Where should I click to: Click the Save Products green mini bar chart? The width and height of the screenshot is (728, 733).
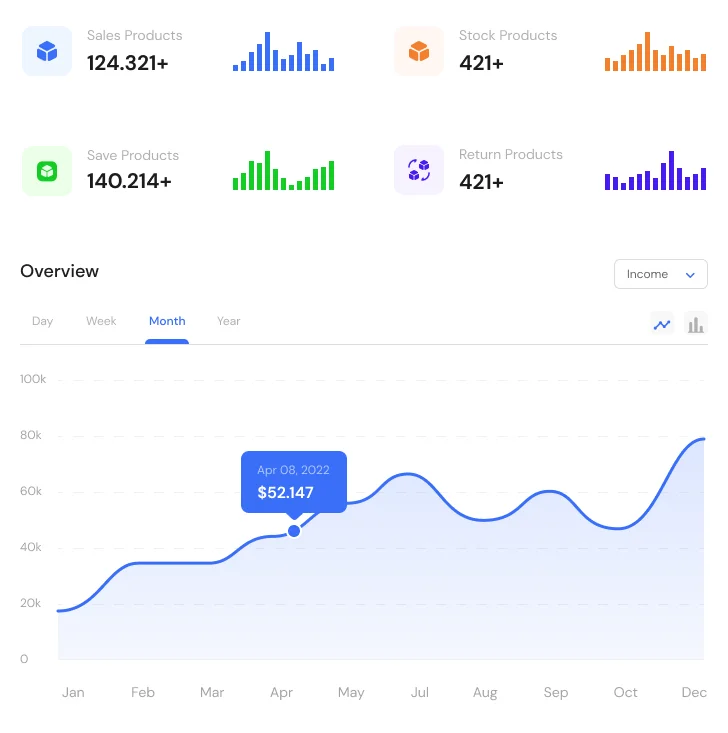(284, 171)
